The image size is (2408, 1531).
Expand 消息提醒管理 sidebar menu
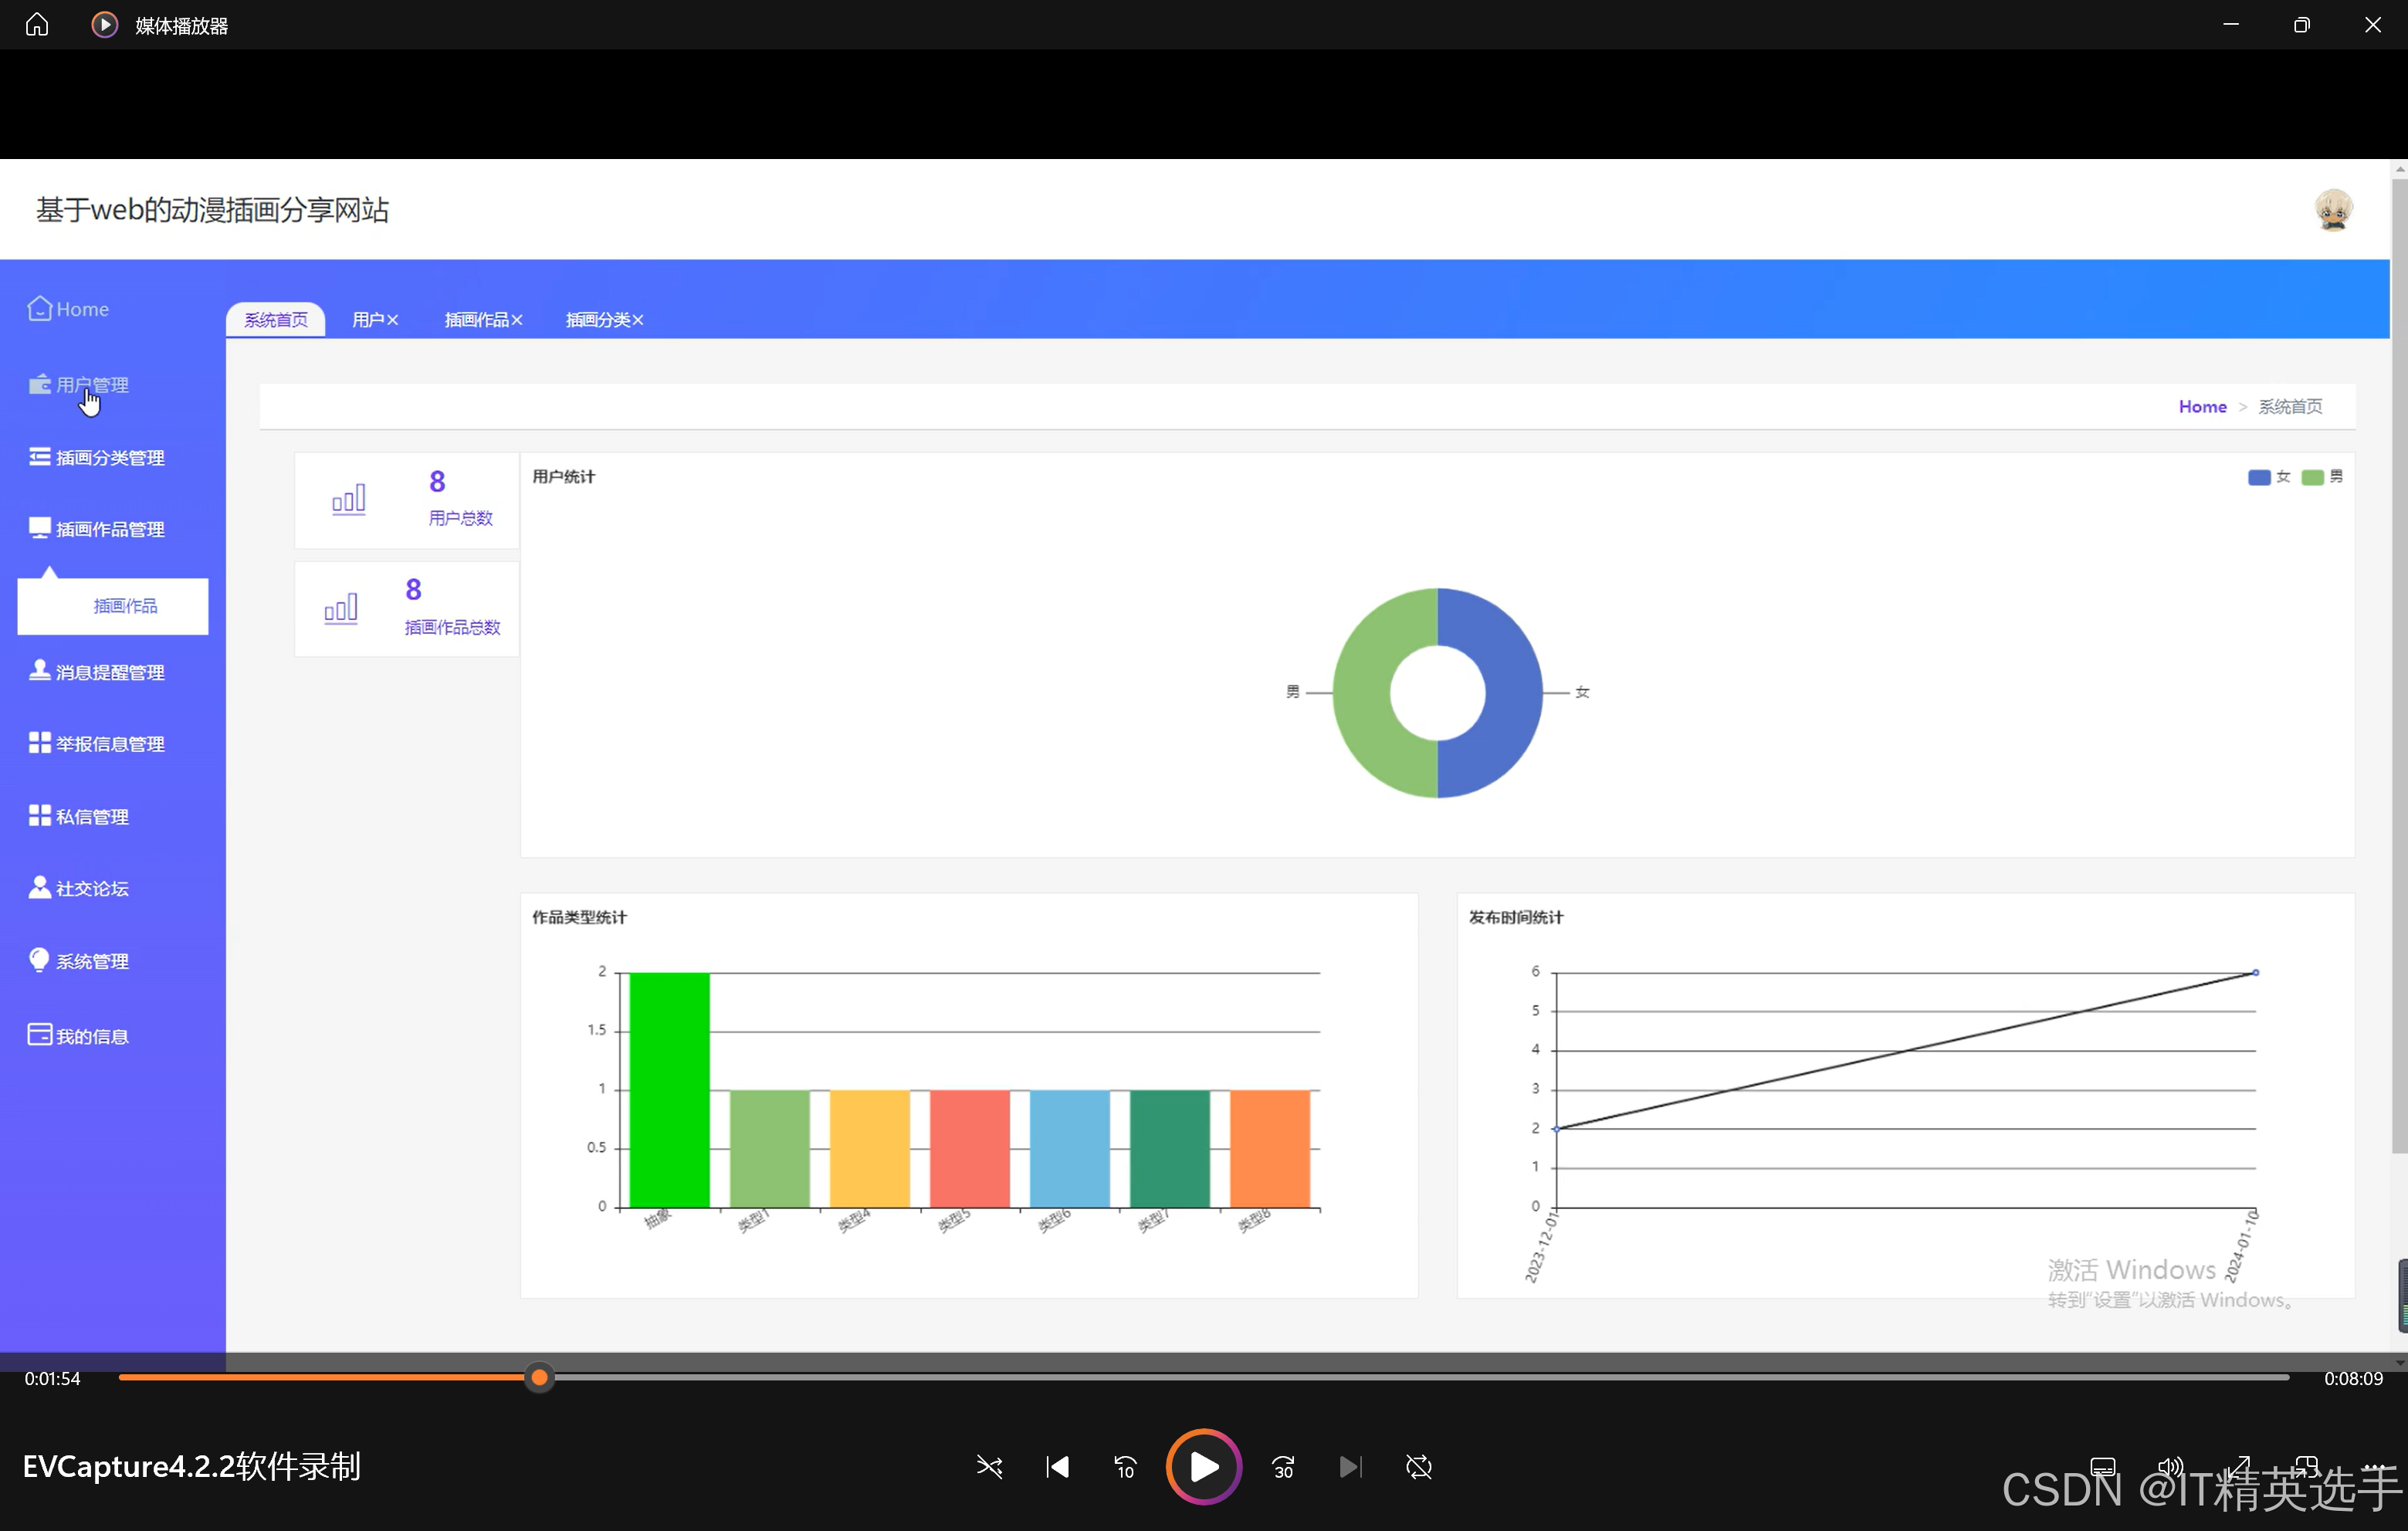click(x=97, y=672)
